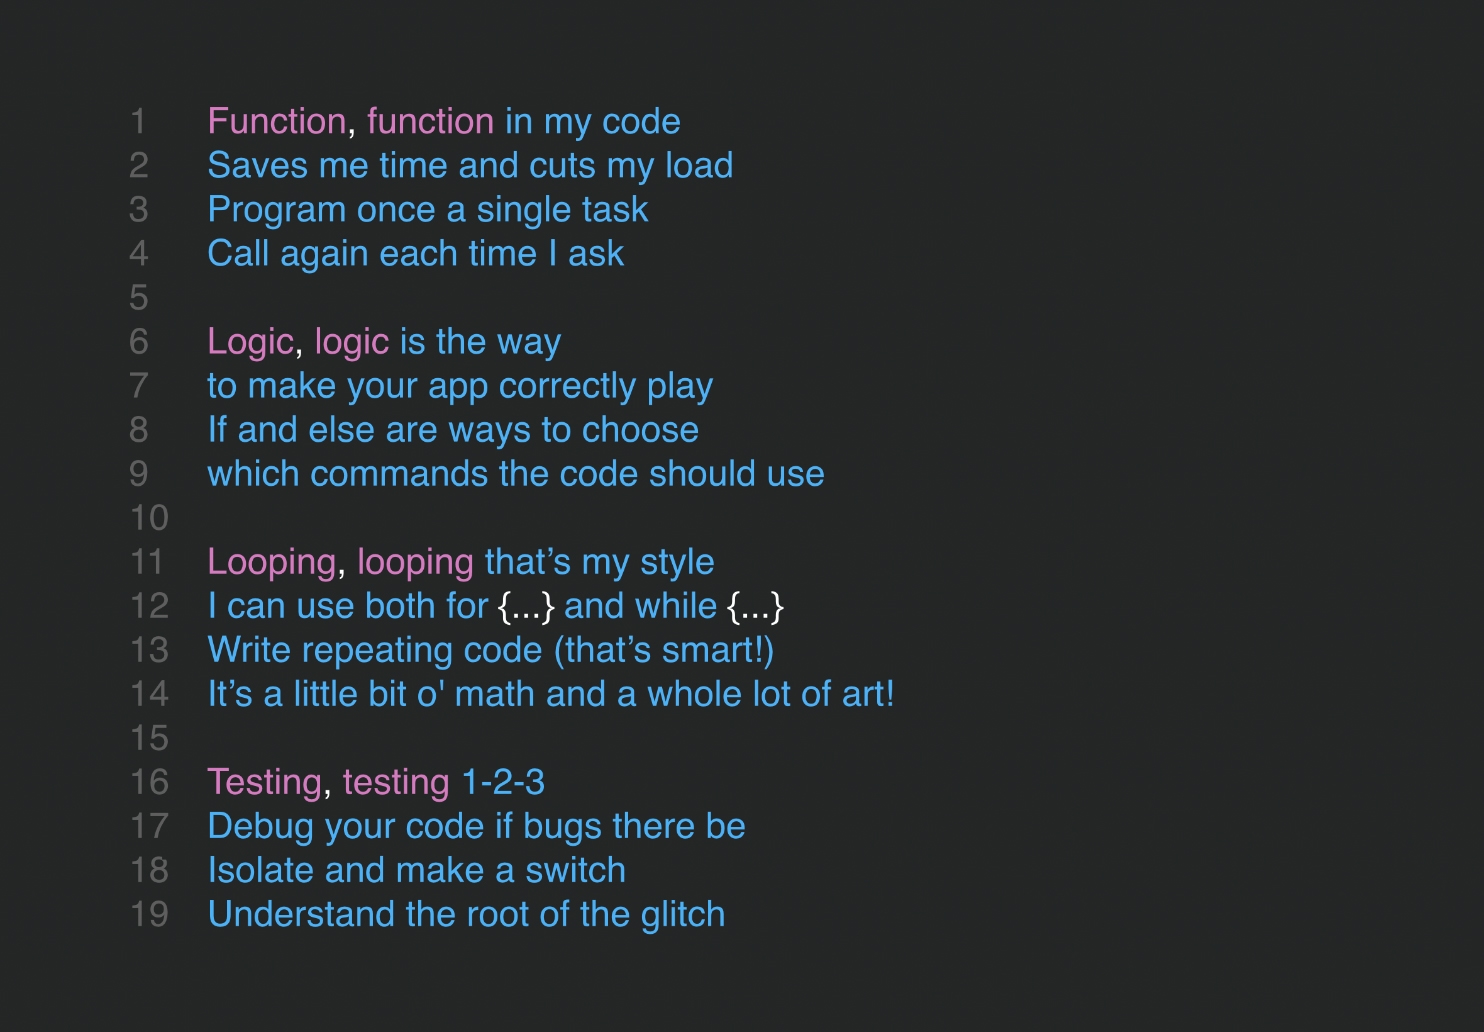Click the text "to make your app correctly play"
This screenshot has height=1032, width=1484.
click(459, 386)
